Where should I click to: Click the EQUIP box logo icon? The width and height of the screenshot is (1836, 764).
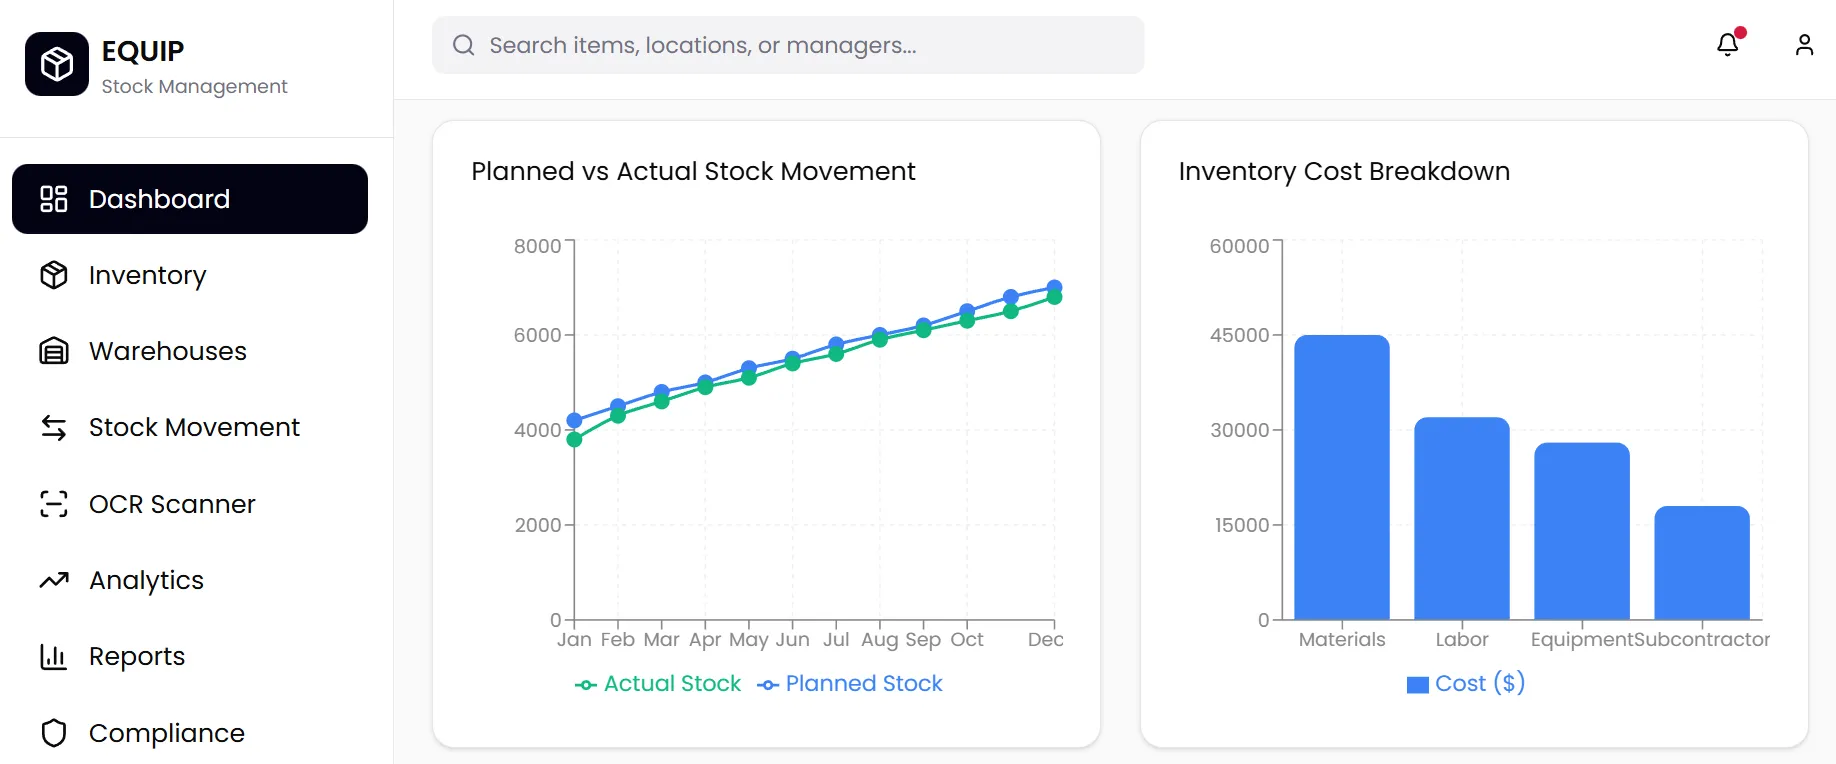[57, 64]
